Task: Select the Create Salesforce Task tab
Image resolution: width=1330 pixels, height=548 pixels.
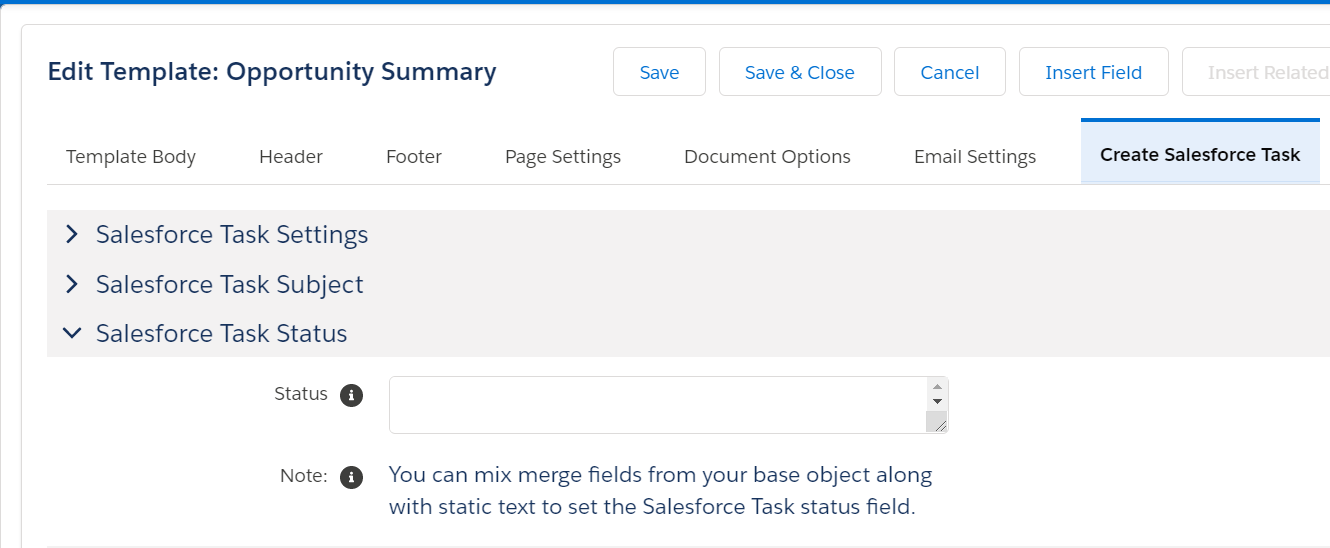Action: [1200, 155]
